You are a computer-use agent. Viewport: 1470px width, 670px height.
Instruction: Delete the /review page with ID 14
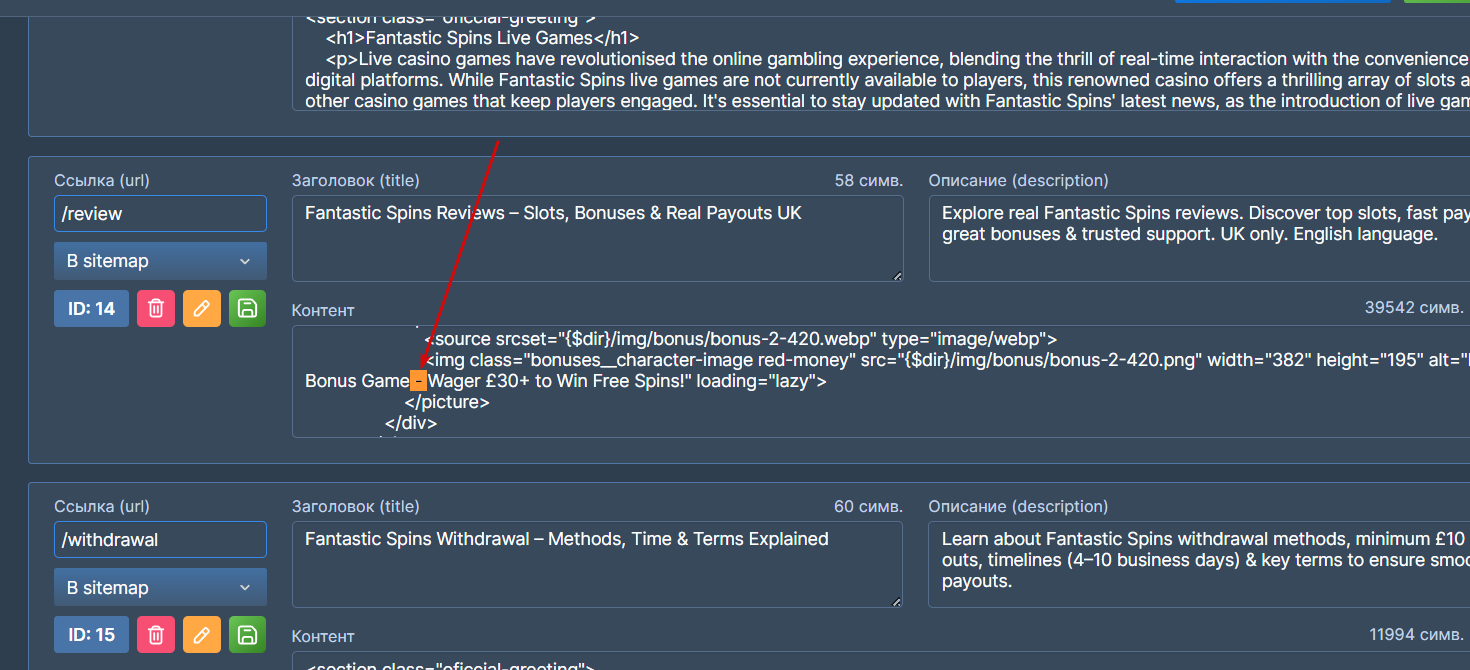pos(156,309)
